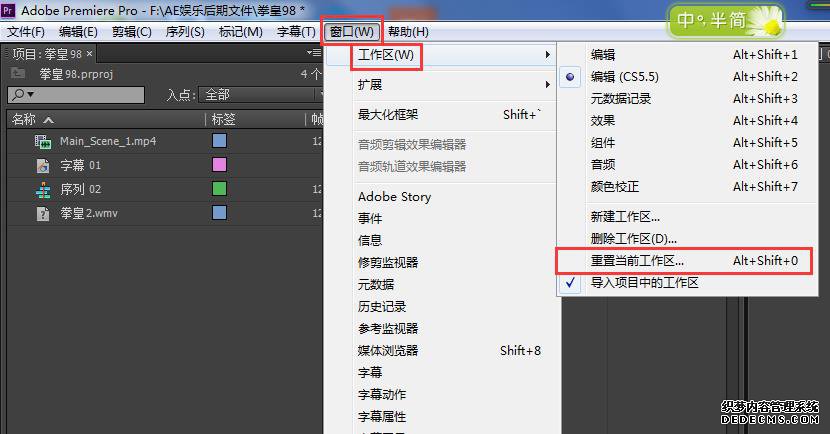Open the 序列(S) menu
Screen dimensions: 830x434
pos(185,32)
